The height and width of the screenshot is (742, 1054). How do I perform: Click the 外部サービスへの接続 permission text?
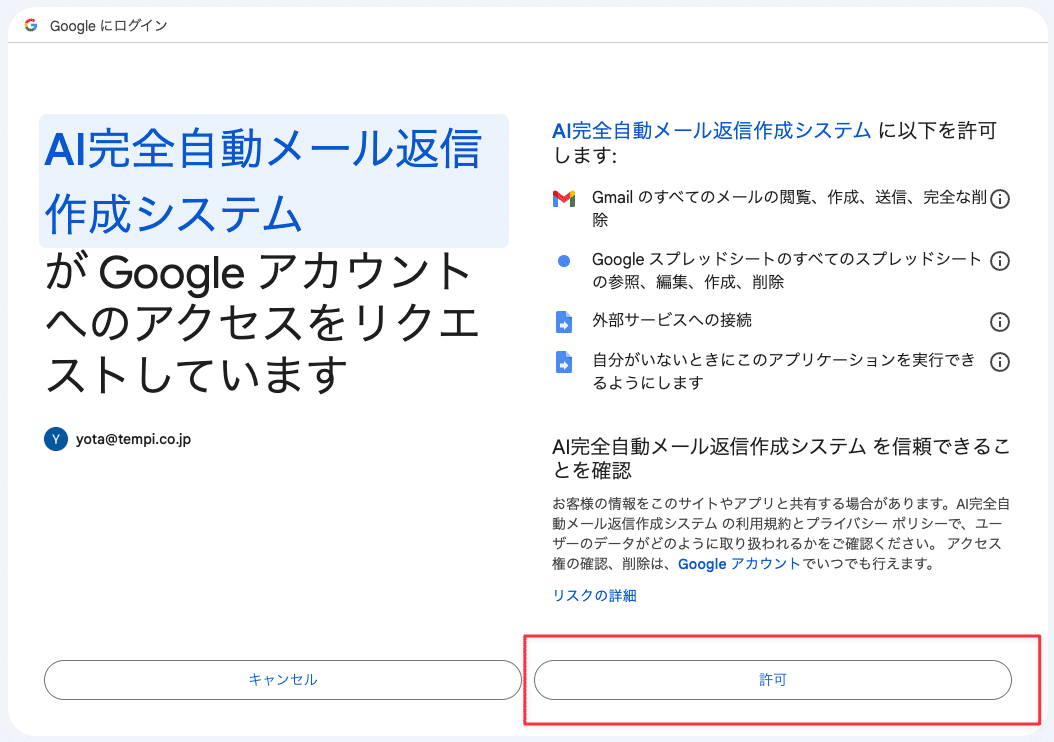(x=671, y=321)
